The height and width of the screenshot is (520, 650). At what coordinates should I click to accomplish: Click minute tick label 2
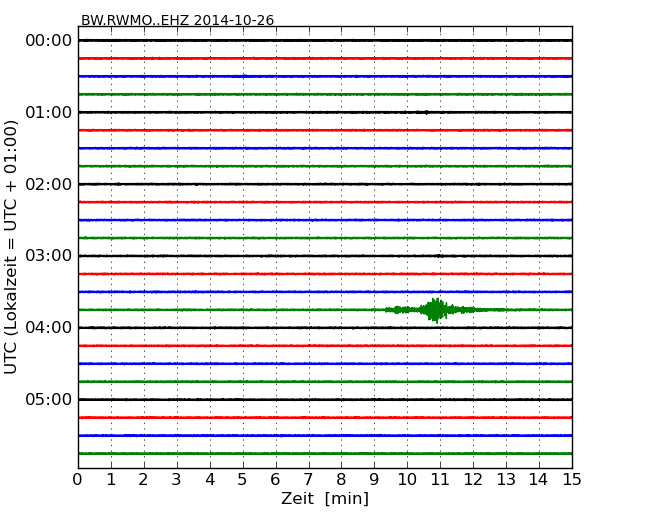coord(143,479)
